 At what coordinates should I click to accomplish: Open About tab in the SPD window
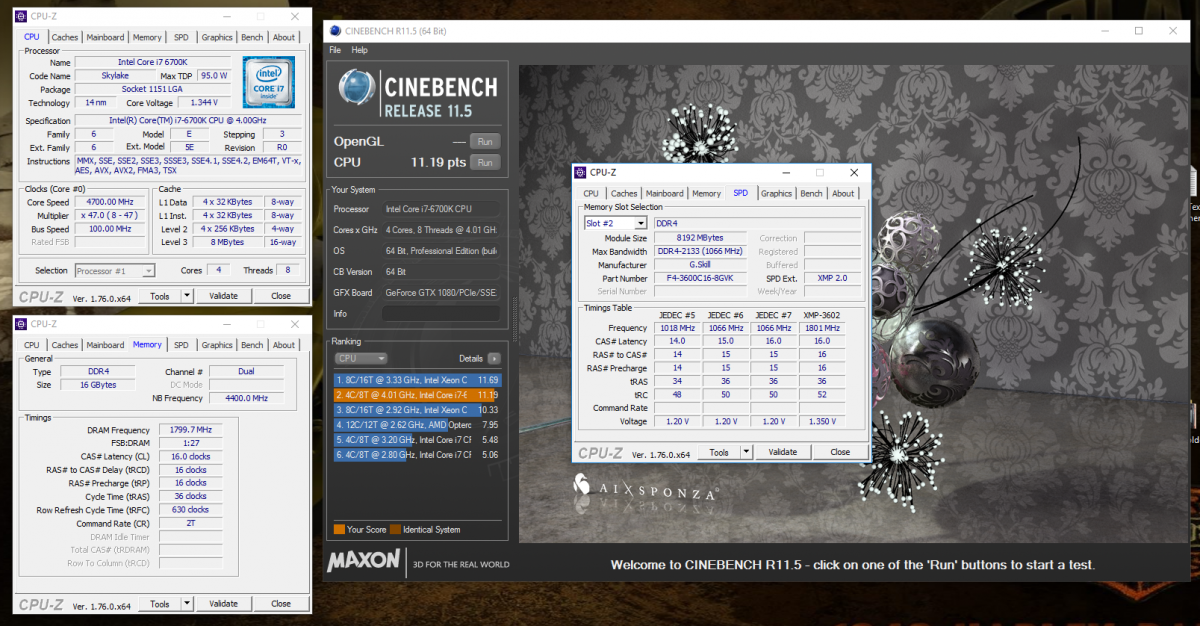[843, 193]
